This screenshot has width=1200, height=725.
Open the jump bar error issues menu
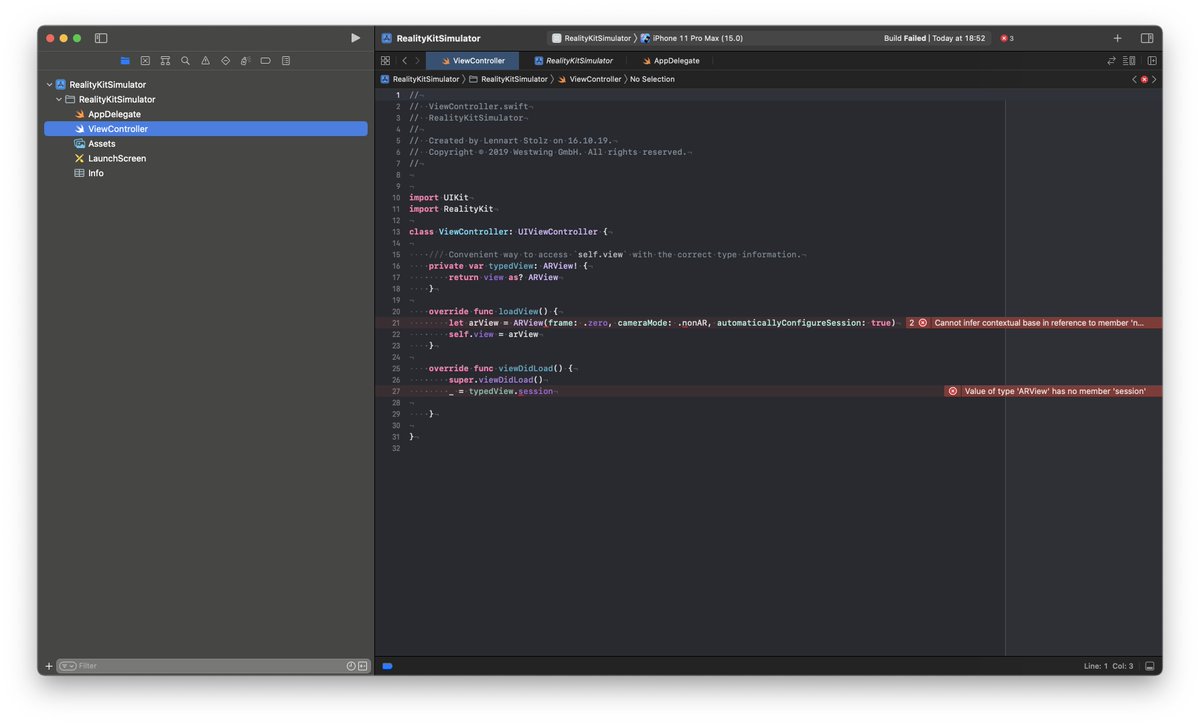pos(1144,79)
